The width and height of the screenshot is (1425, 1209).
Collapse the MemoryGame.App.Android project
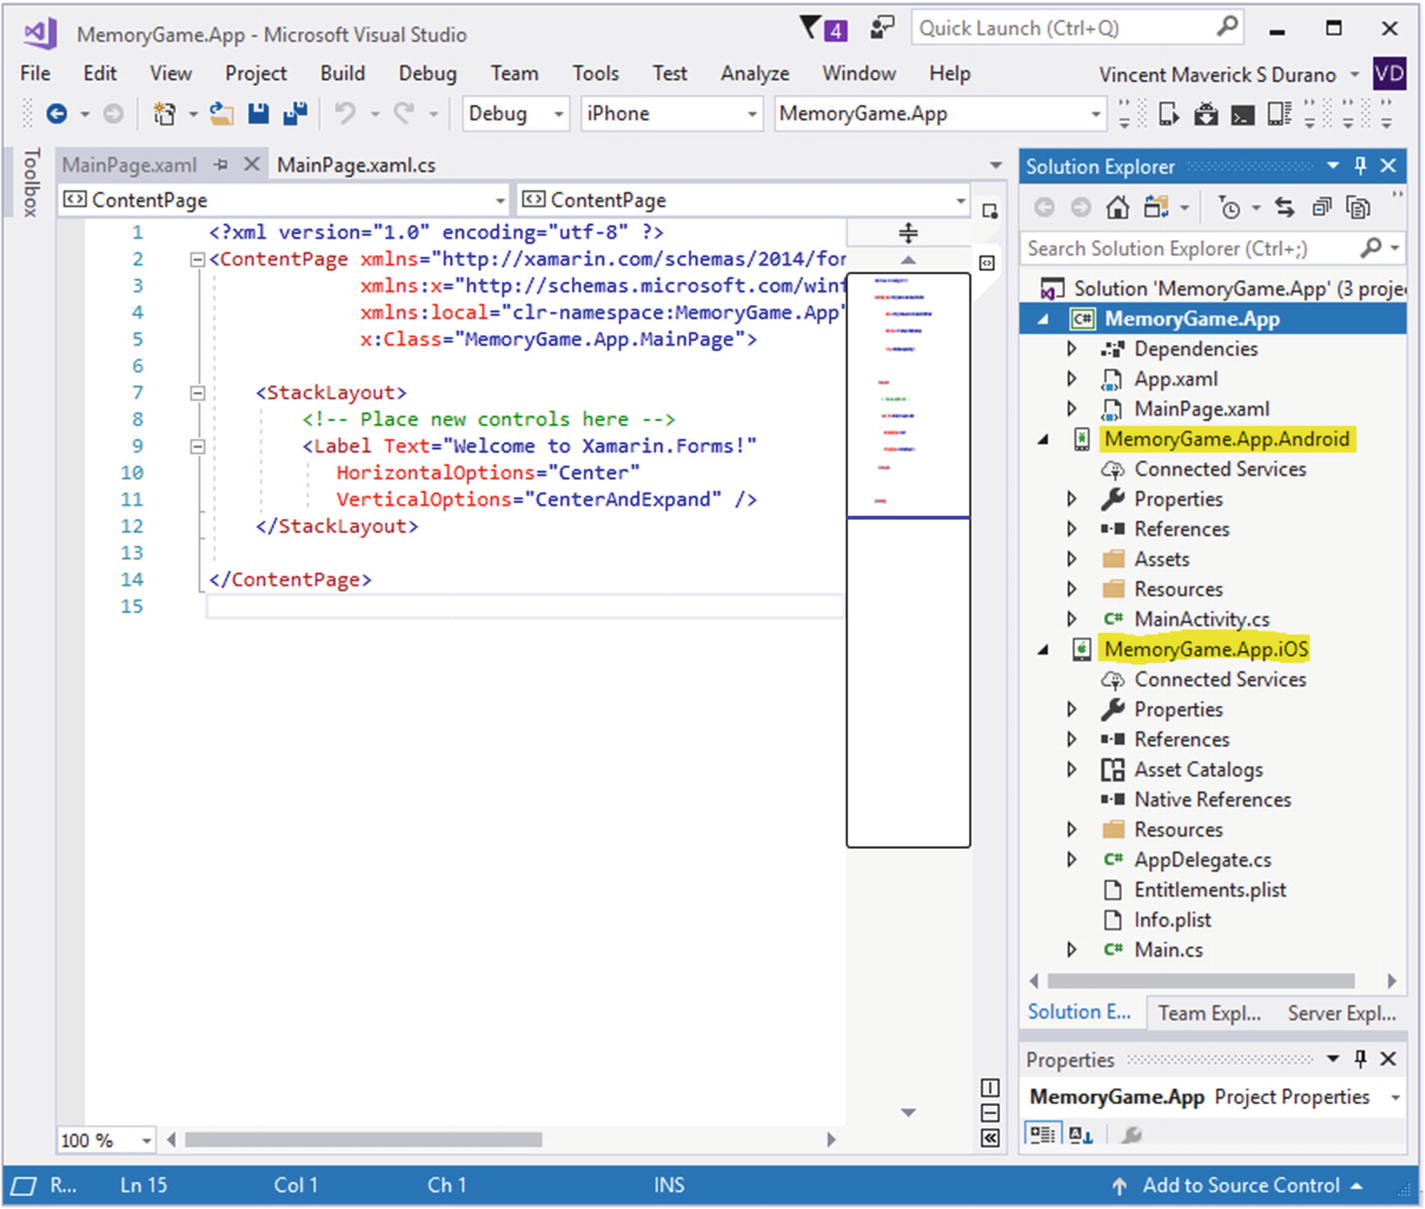[x=1044, y=439]
